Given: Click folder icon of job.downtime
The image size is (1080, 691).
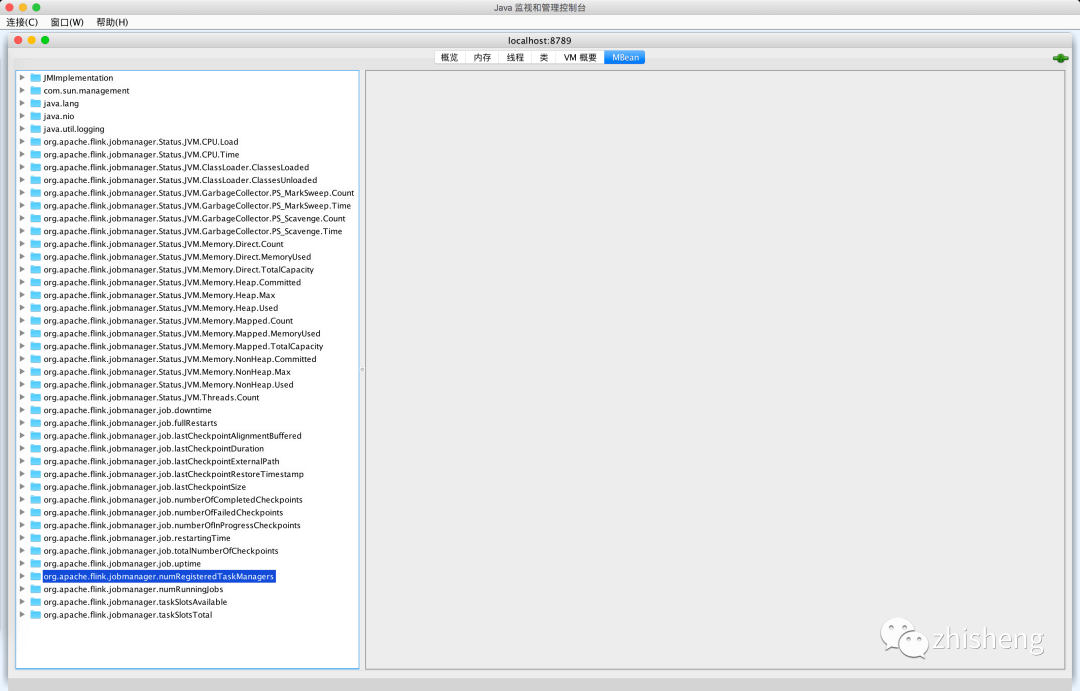Looking at the screenshot, I should [x=36, y=410].
